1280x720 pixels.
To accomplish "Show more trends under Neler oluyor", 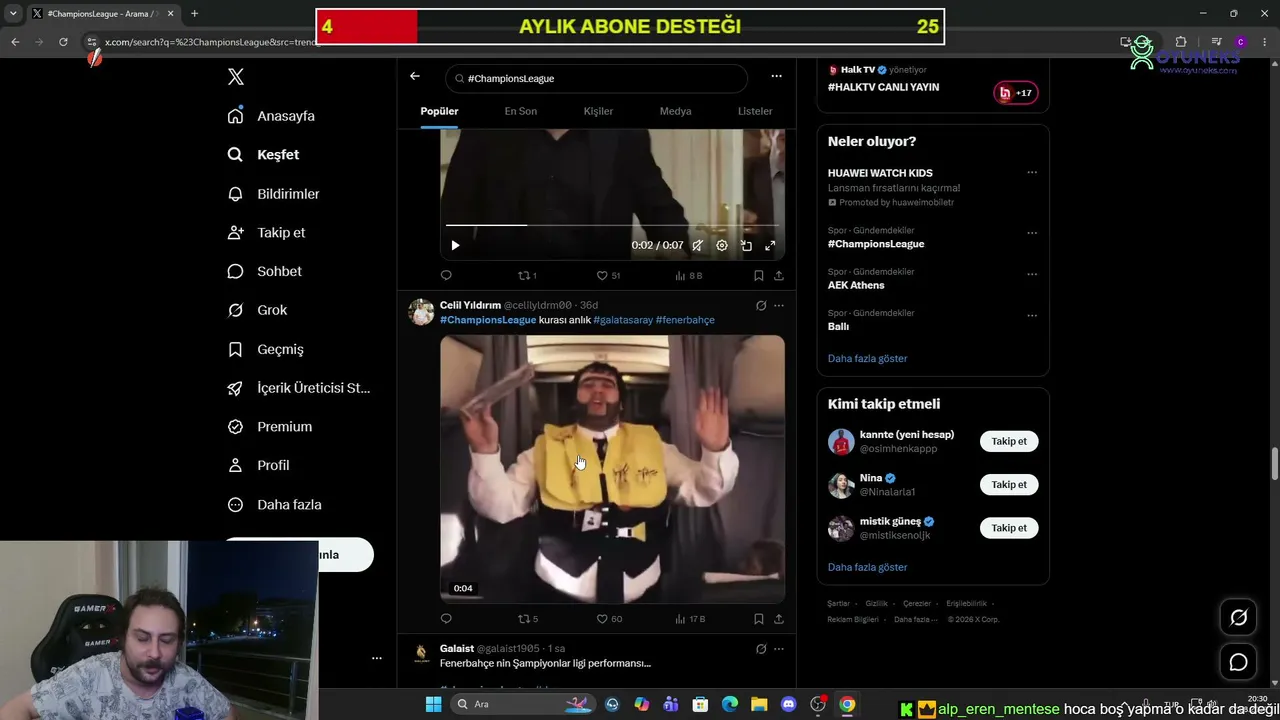I will click(x=867, y=358).
